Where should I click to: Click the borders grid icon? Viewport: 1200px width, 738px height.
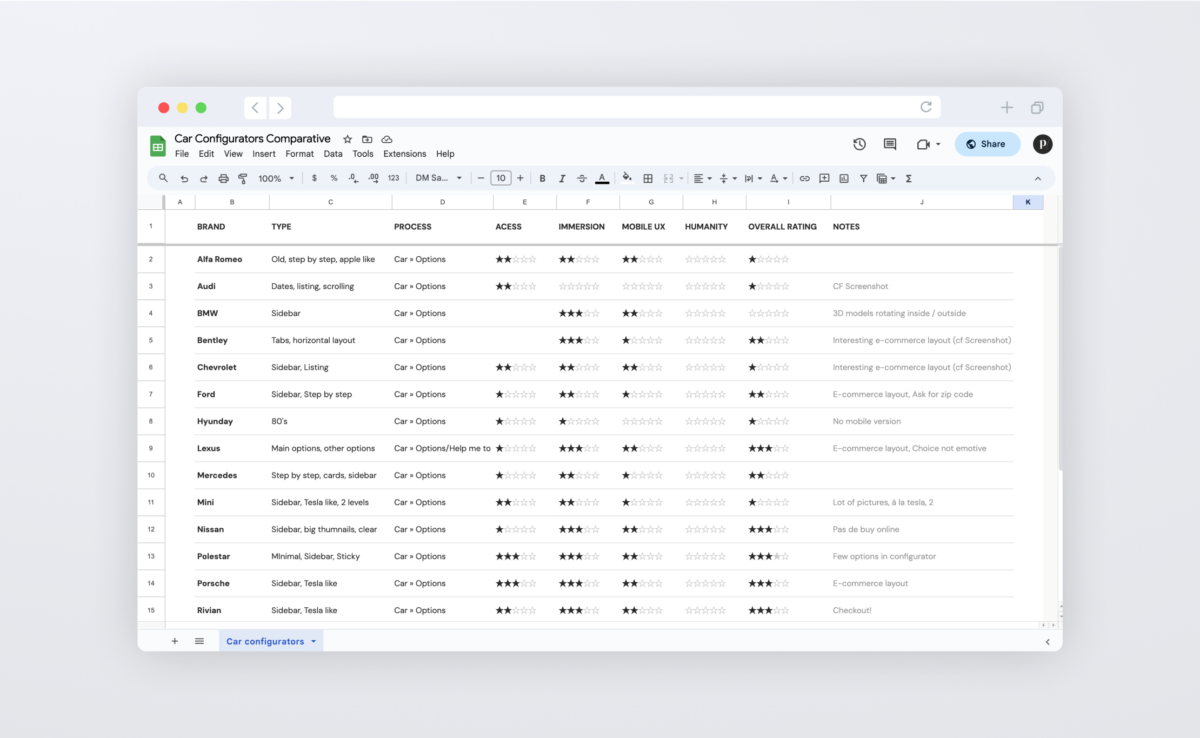(648, 178)
